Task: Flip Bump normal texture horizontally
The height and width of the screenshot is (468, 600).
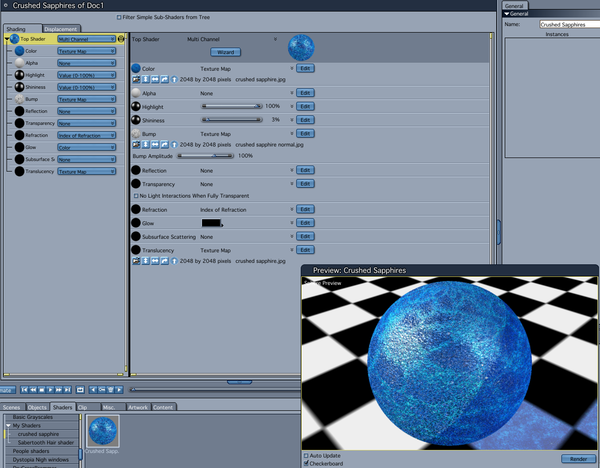Action: (x=155, y=145)
